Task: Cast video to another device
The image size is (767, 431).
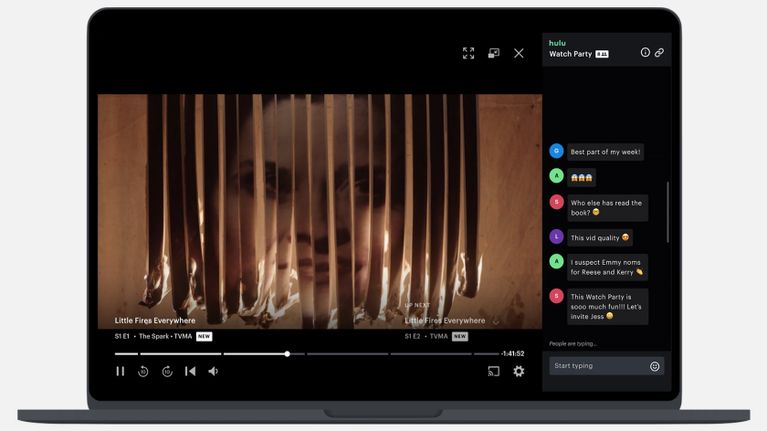Action: pos(494,371)
